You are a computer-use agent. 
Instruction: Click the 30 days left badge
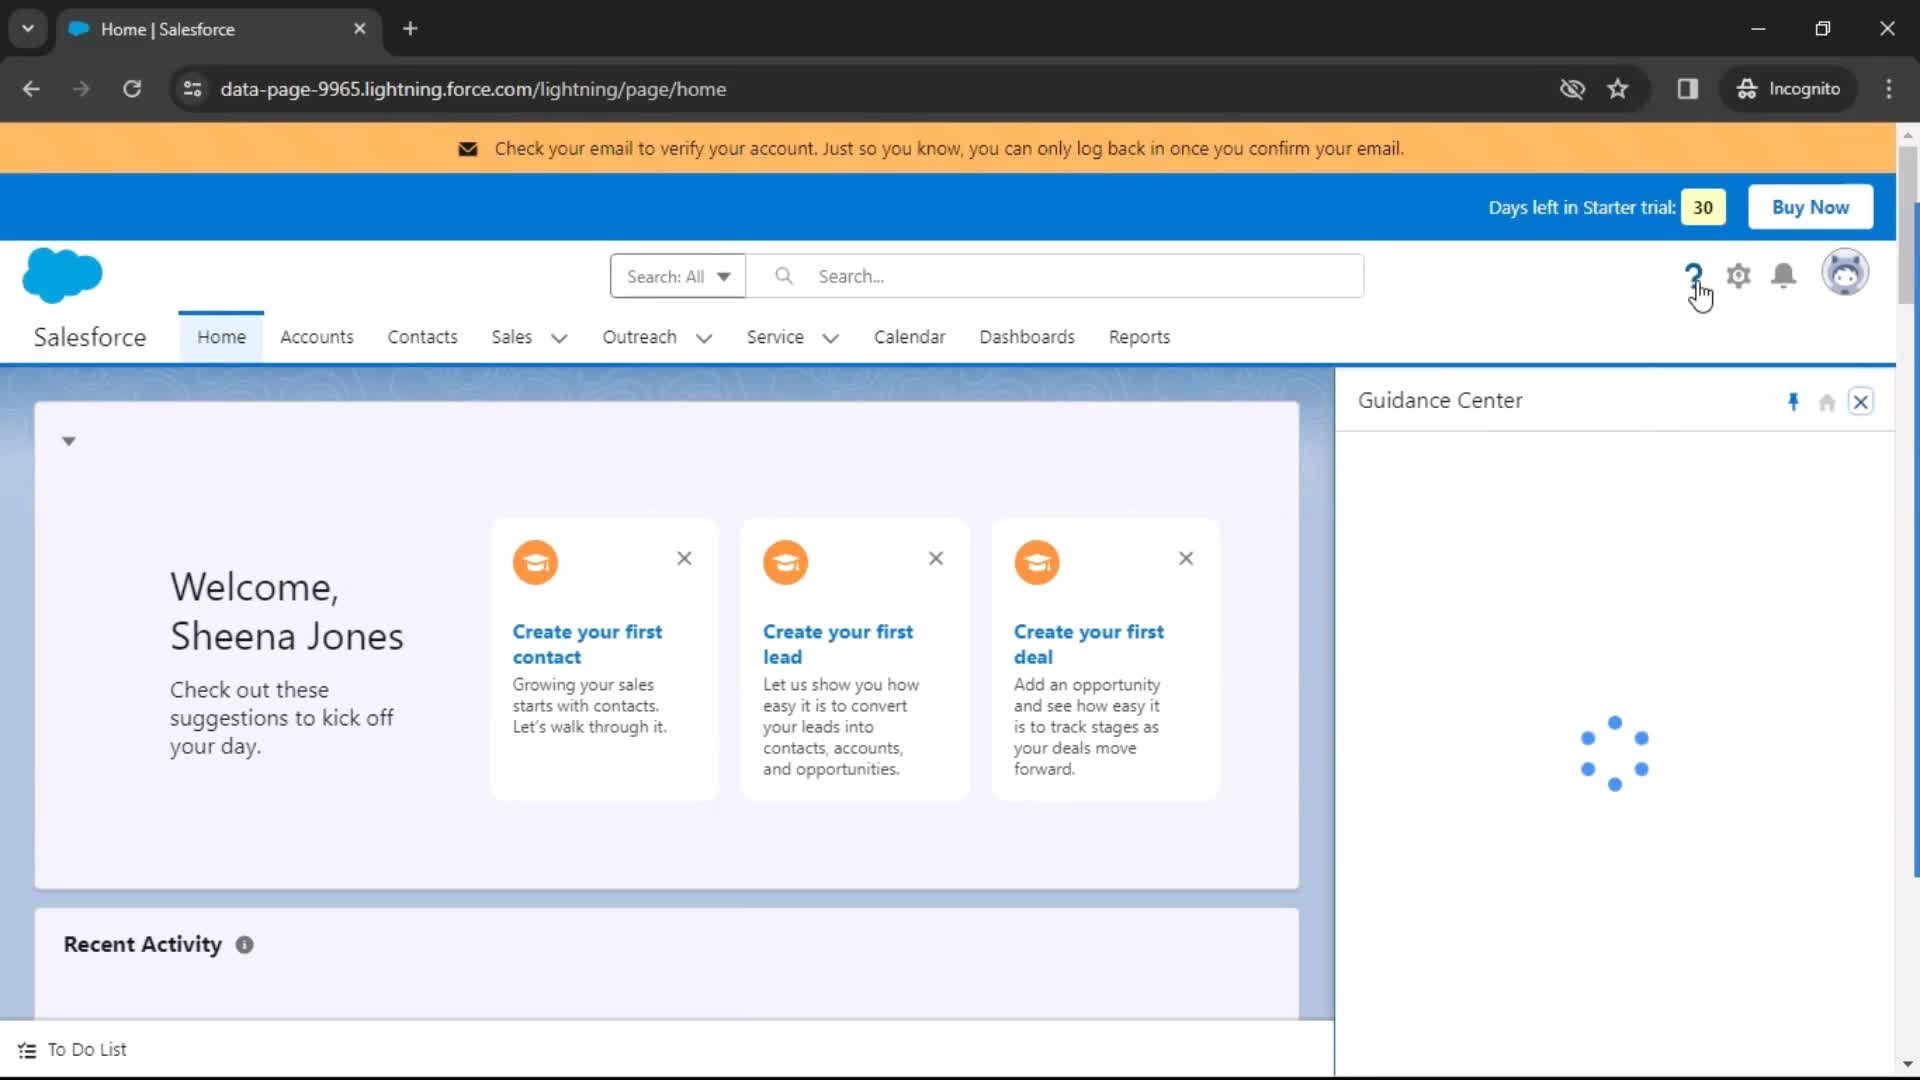[1703, 207]
